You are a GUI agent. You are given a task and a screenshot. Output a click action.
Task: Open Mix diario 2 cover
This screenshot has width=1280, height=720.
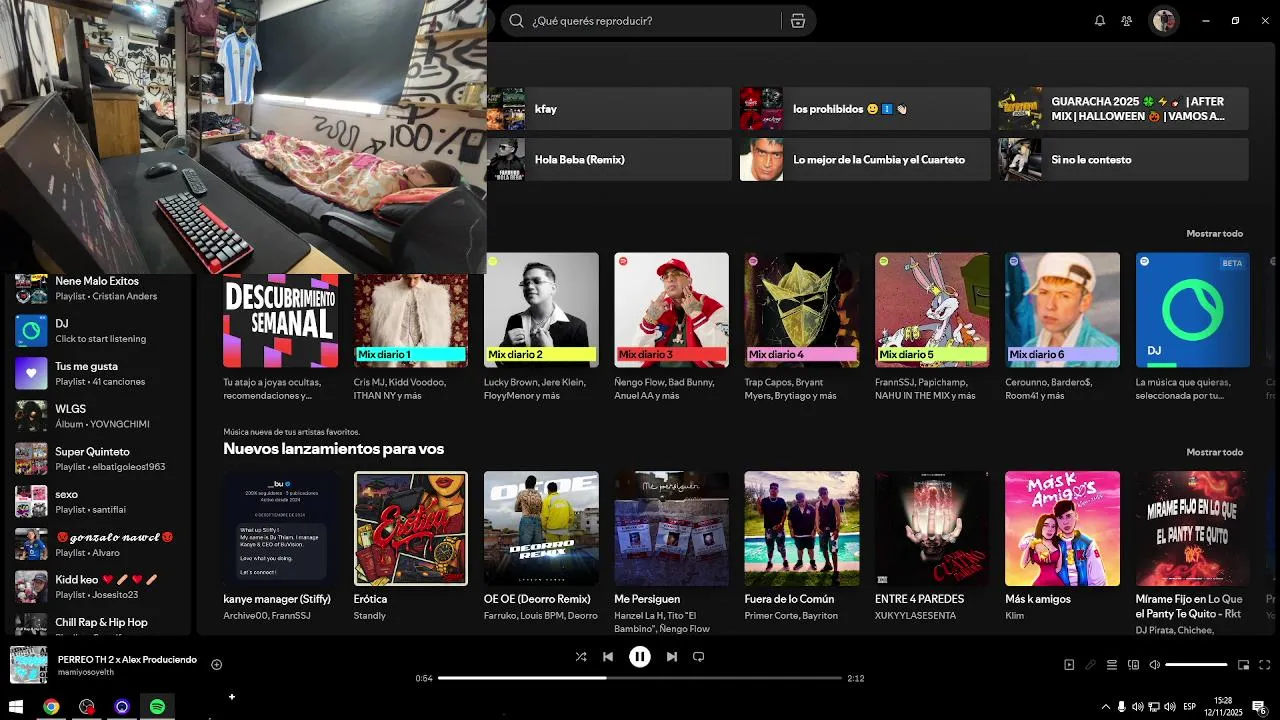541,310
